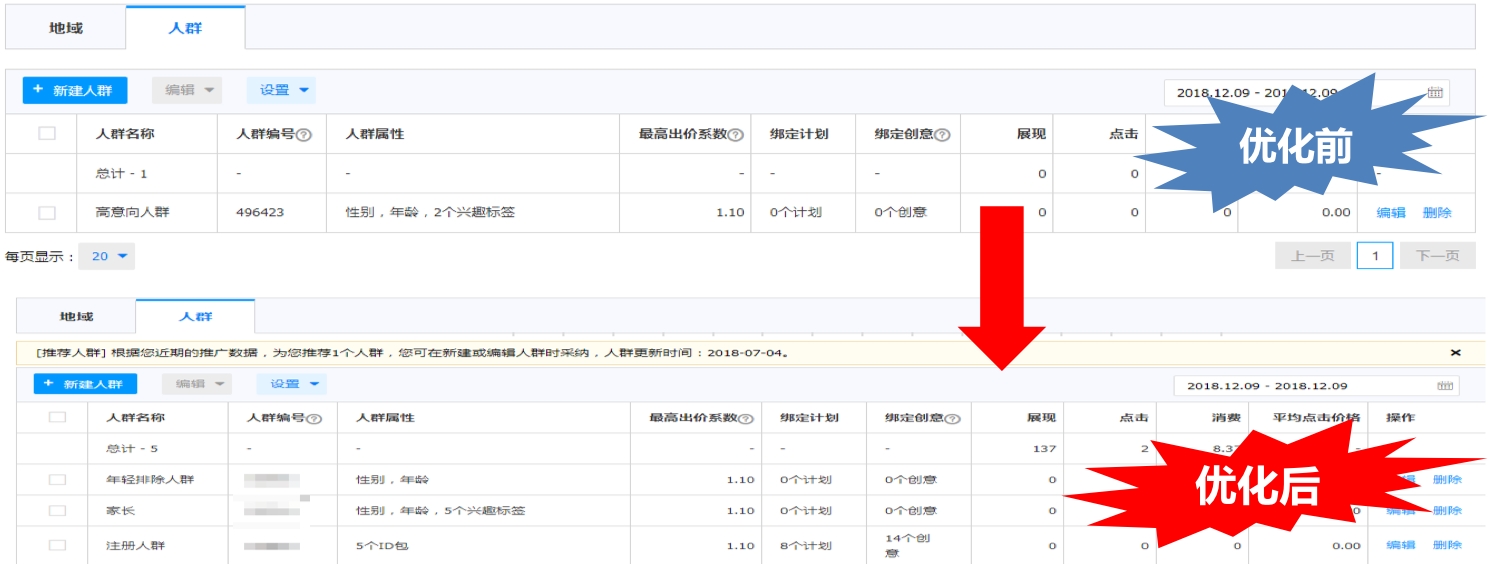Click the 家长 name cell
Screen dimensions: 1500x564
[120, 510]
